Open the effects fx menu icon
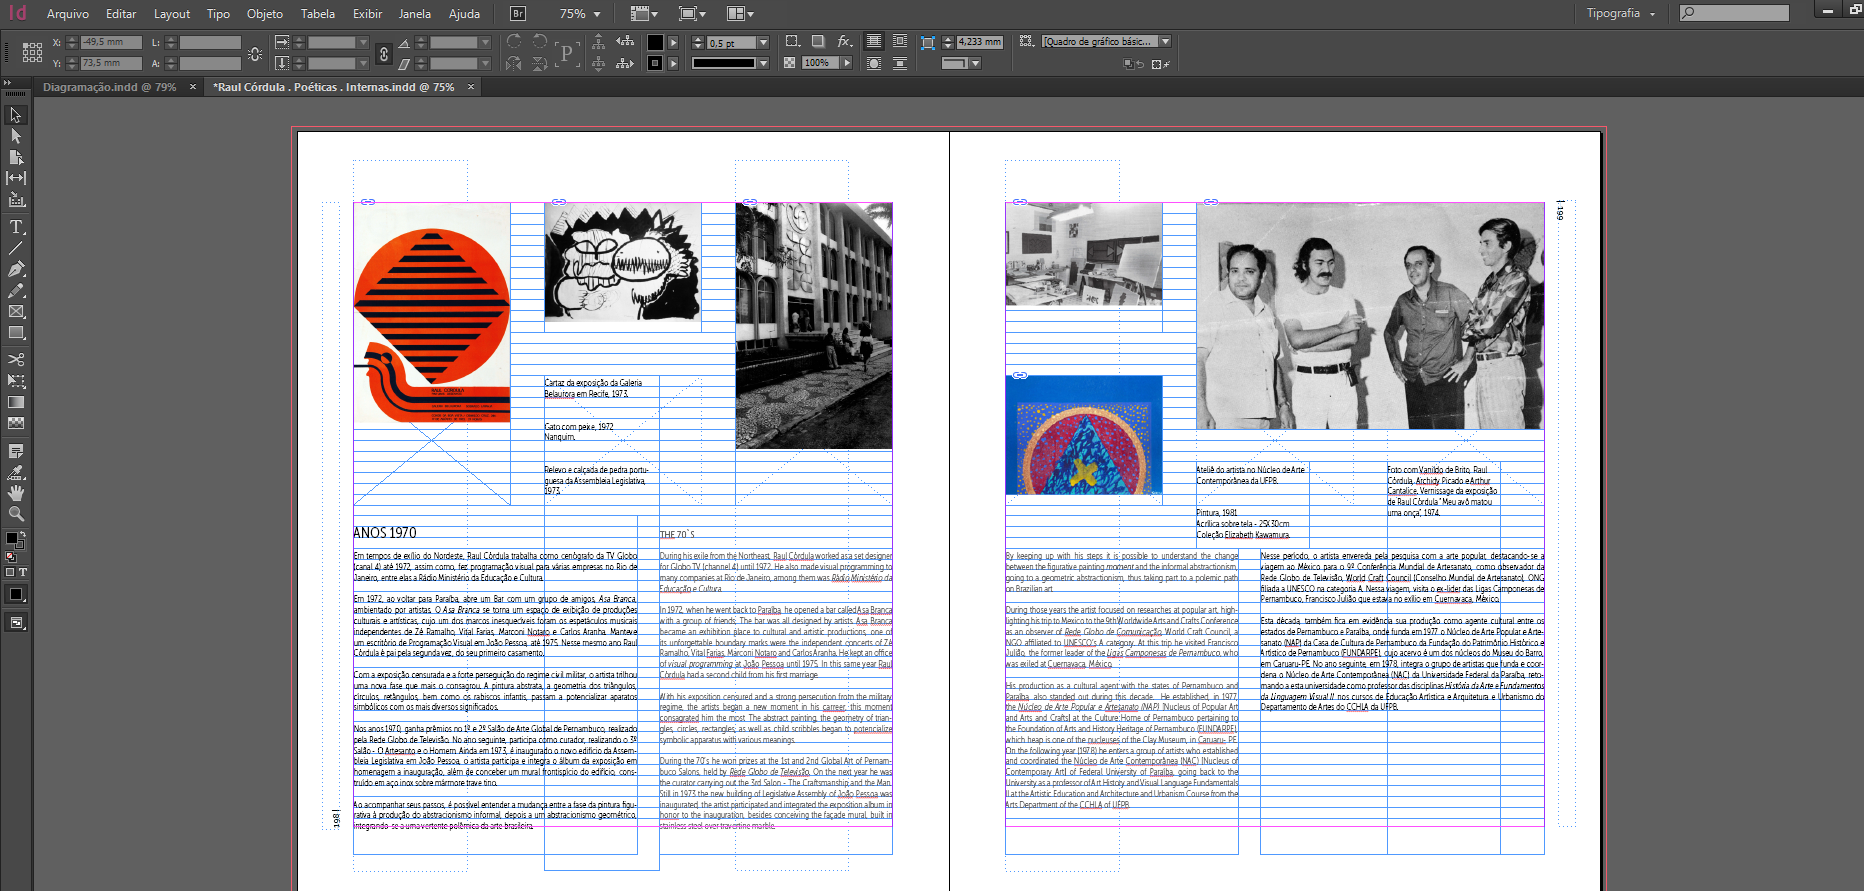The height and width of the screenshot is (891, 1864). [x=845, y=41]
